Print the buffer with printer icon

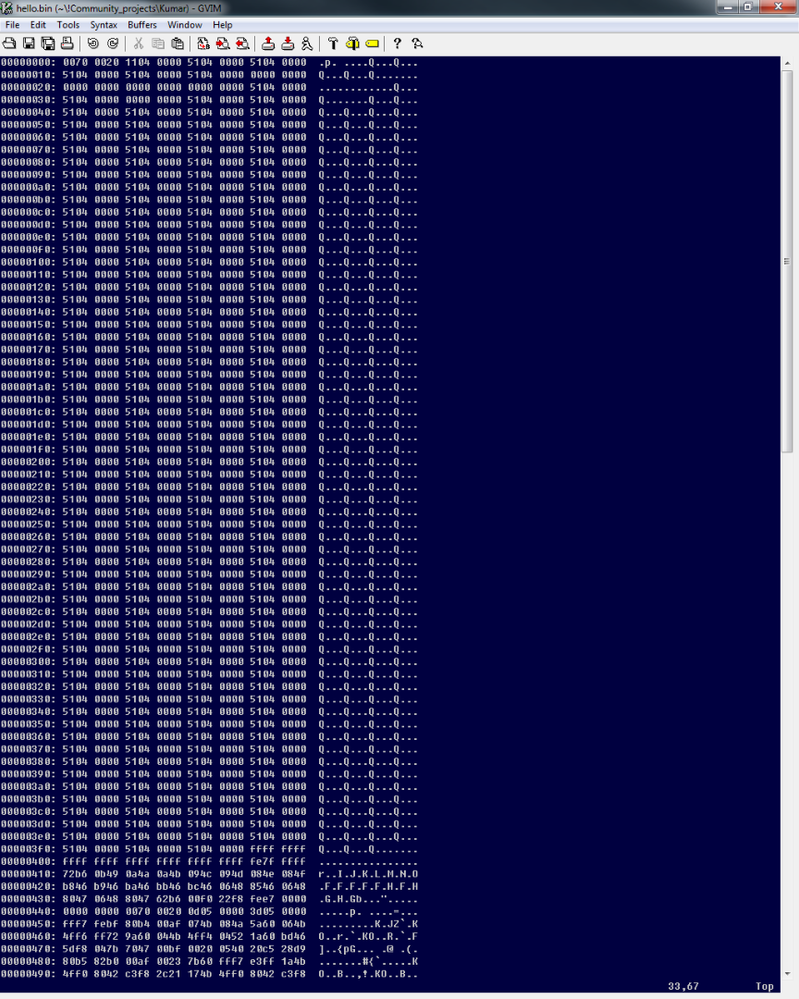pos(67,43)
